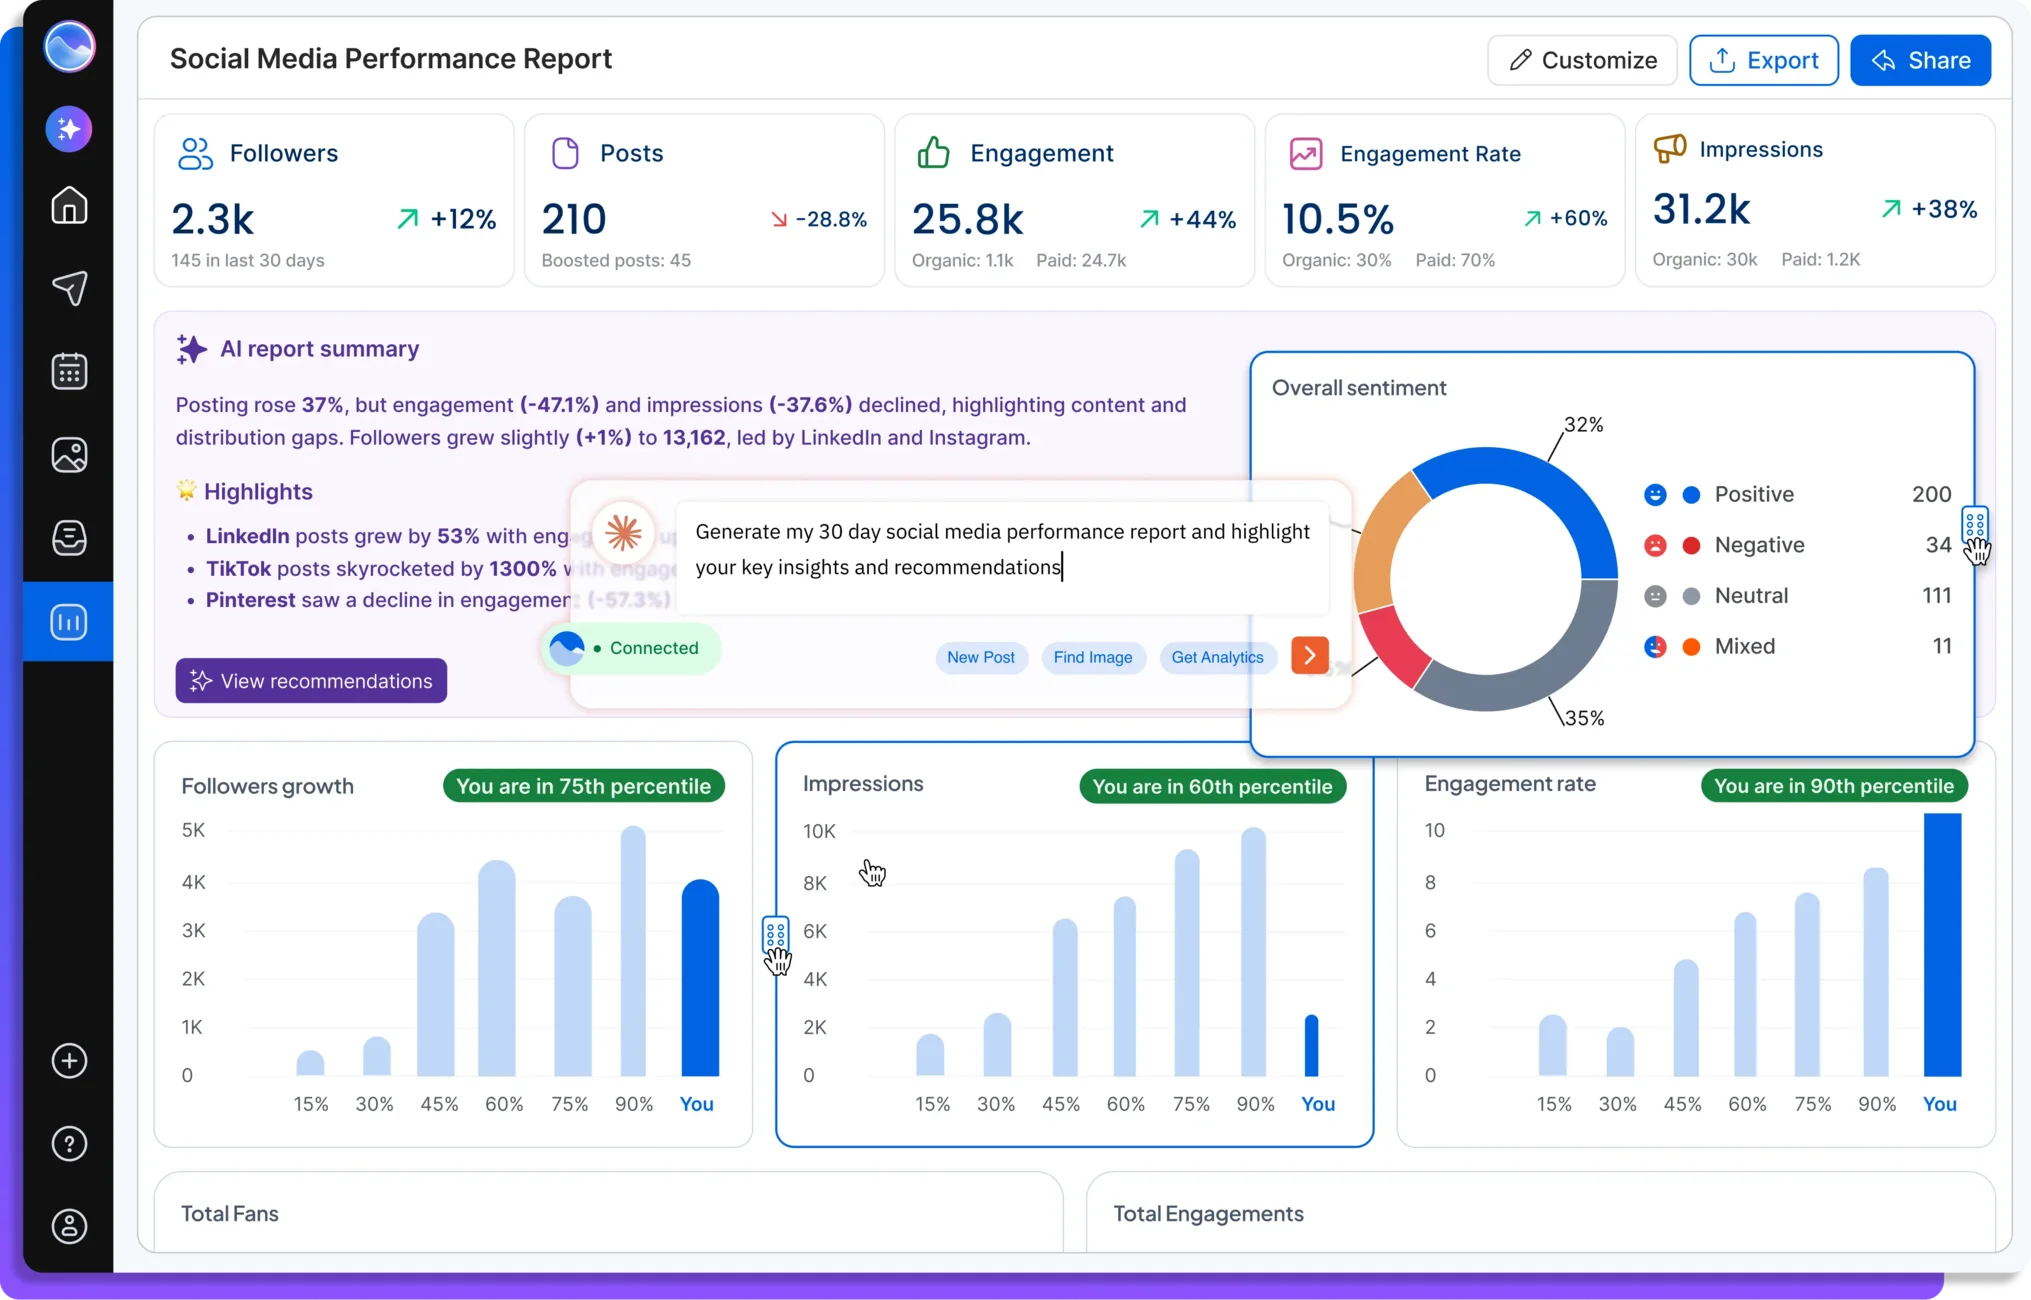The image size is (2031, 1300).
Task: Select the analytics reports sidebar icon
Action: [x=69, y=622]
